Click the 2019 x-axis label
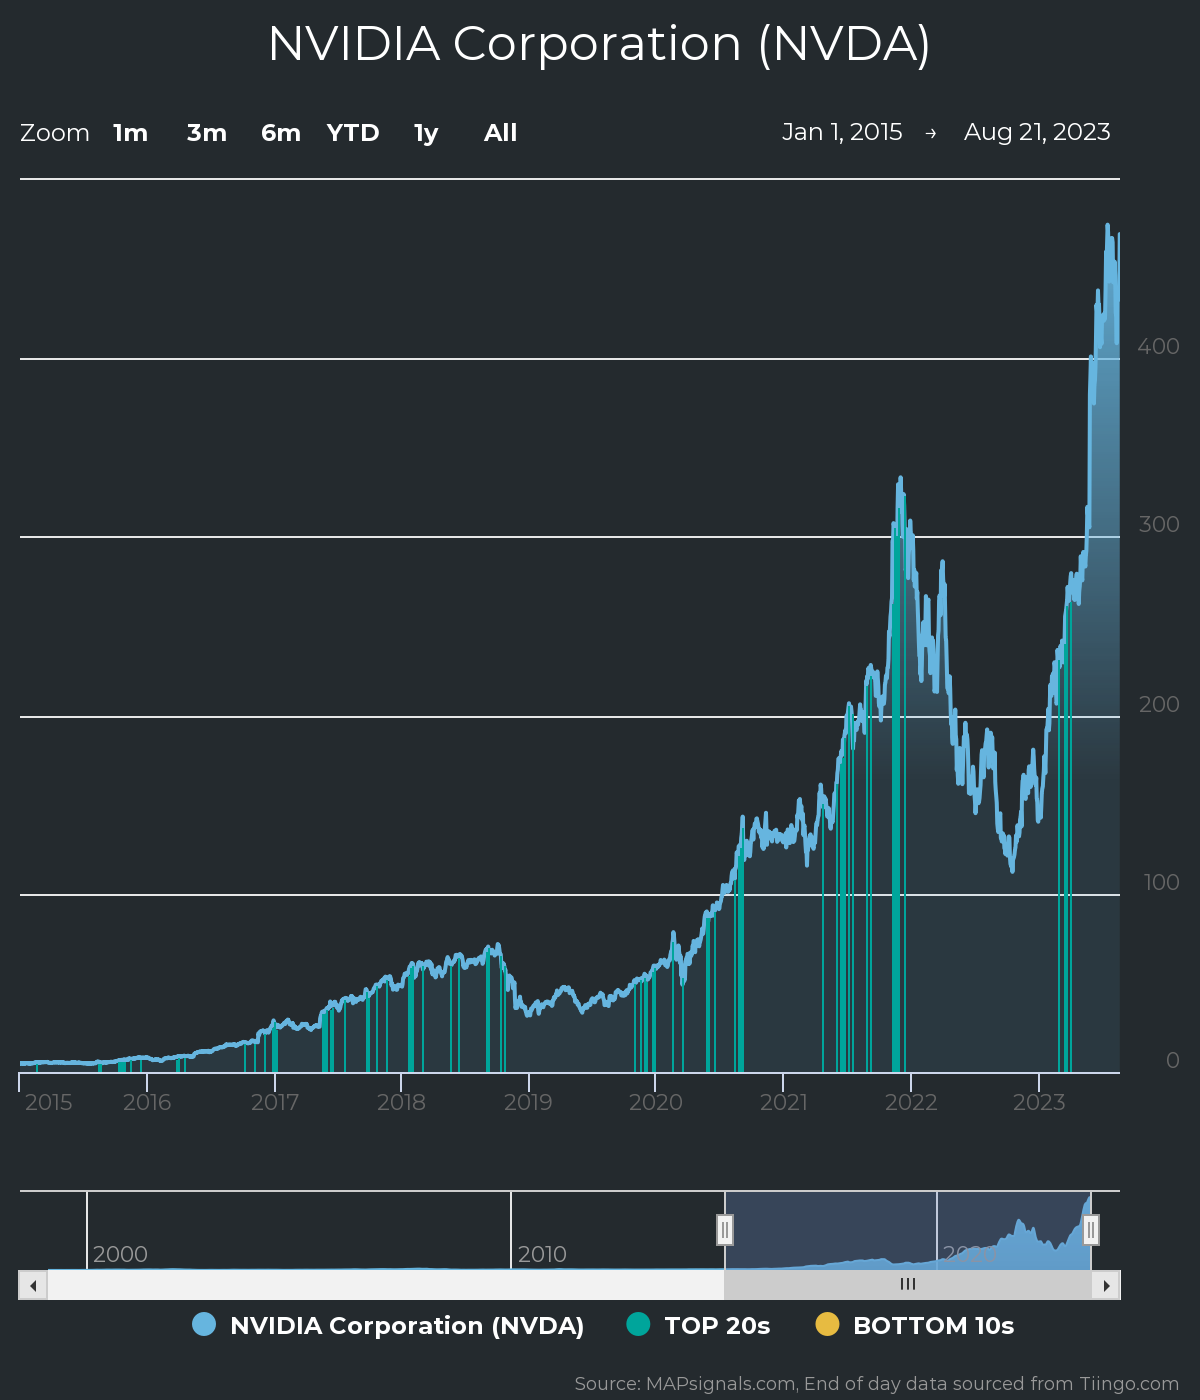Viewport: 1200px width, 1400px height. click(x=528, y=1102)
